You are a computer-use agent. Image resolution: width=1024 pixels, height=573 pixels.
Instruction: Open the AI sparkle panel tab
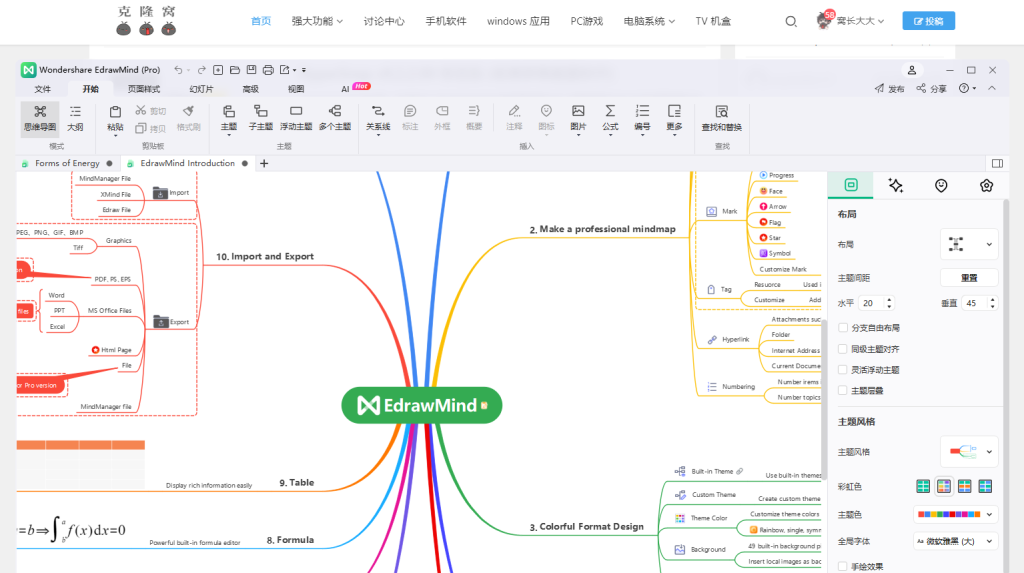[896, 186]
